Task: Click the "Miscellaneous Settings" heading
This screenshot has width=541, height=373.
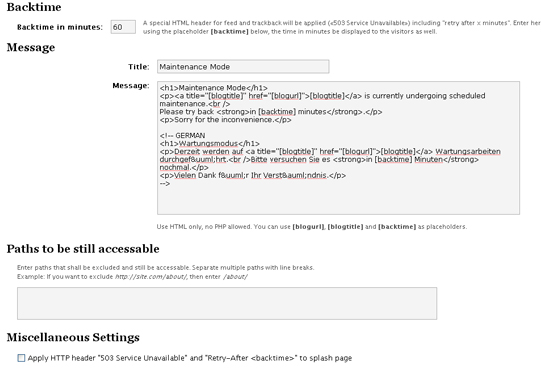Action: coord(73,337)
